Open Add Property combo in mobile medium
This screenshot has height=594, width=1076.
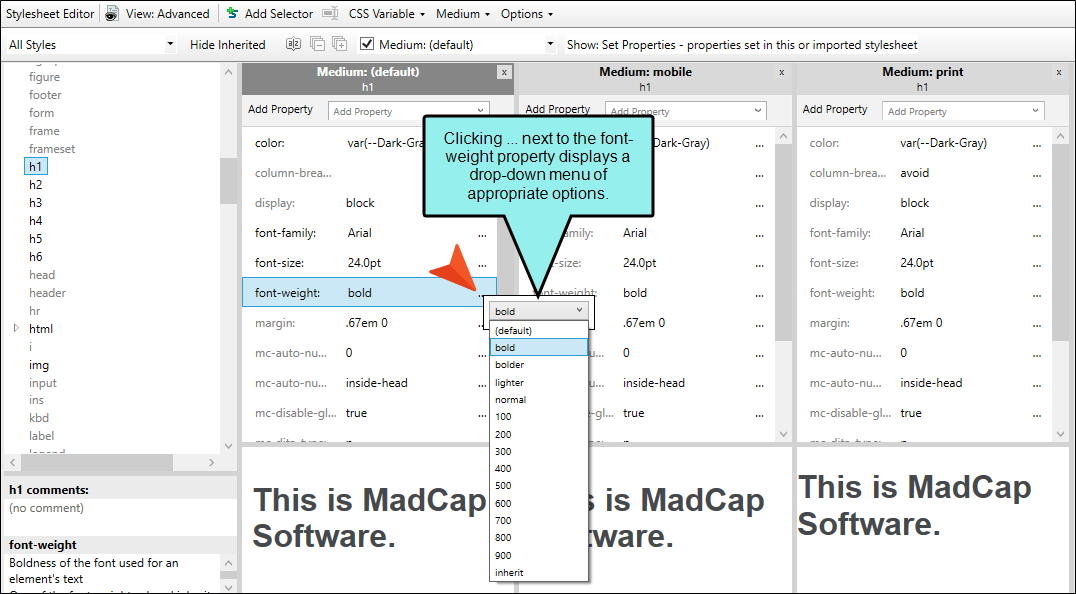tap(686, 111)
